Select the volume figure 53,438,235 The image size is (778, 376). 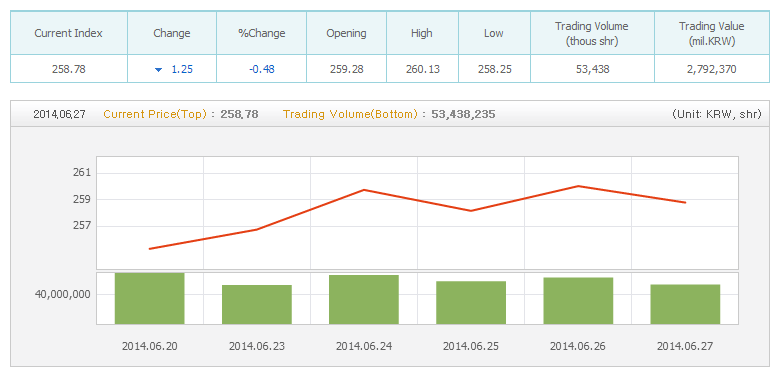[463, 114]
